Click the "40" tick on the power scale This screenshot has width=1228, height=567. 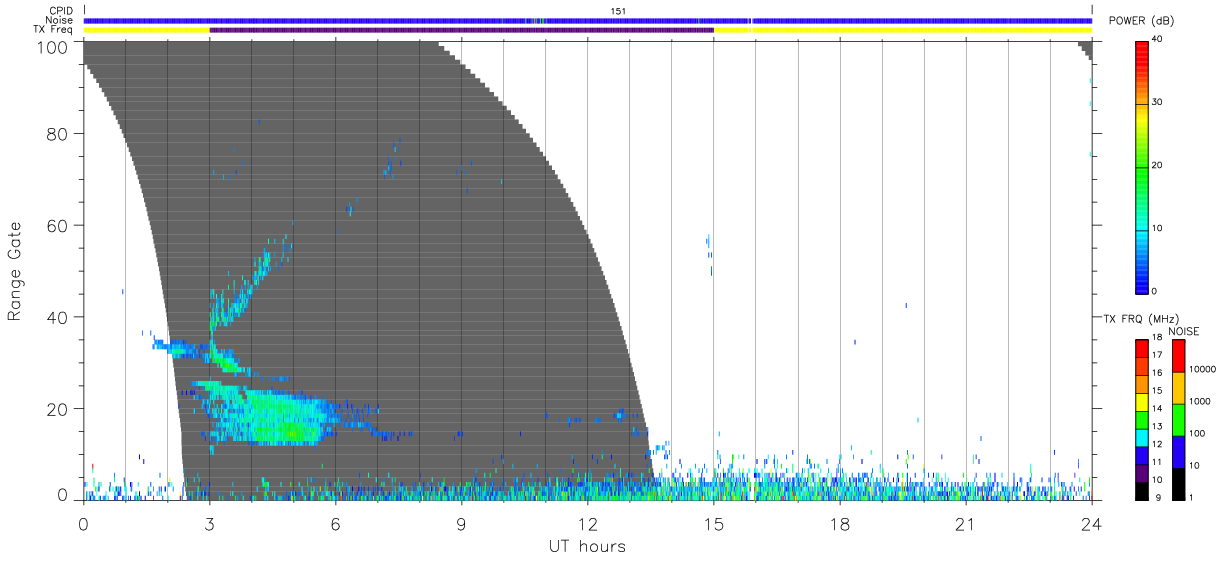[1157, 39]
